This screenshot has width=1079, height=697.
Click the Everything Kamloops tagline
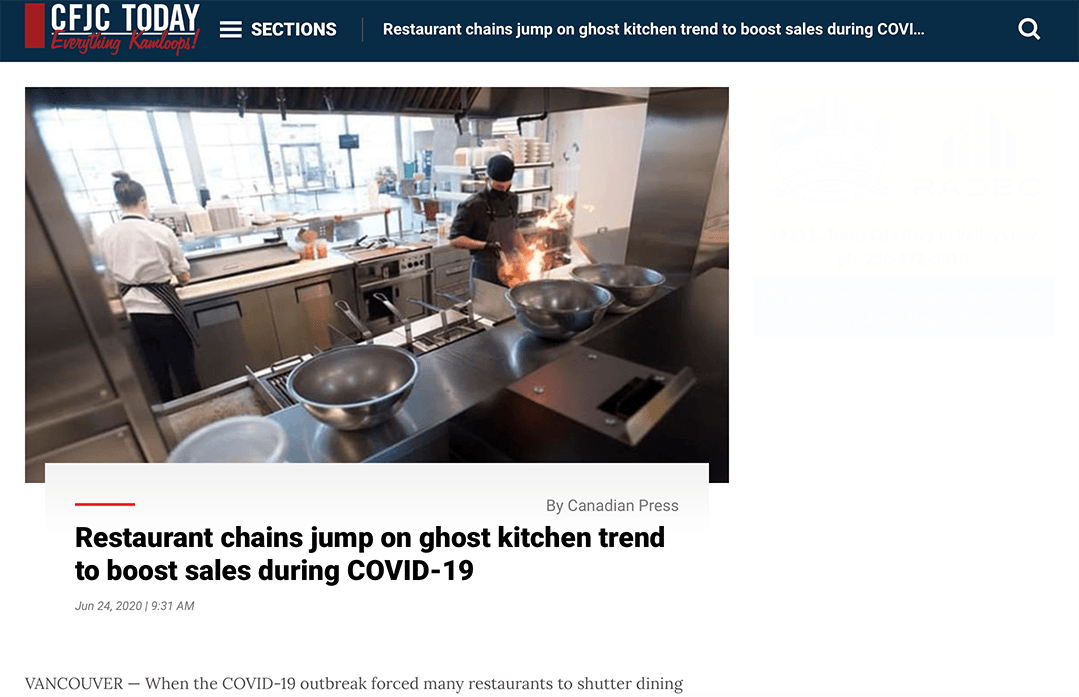125,41
